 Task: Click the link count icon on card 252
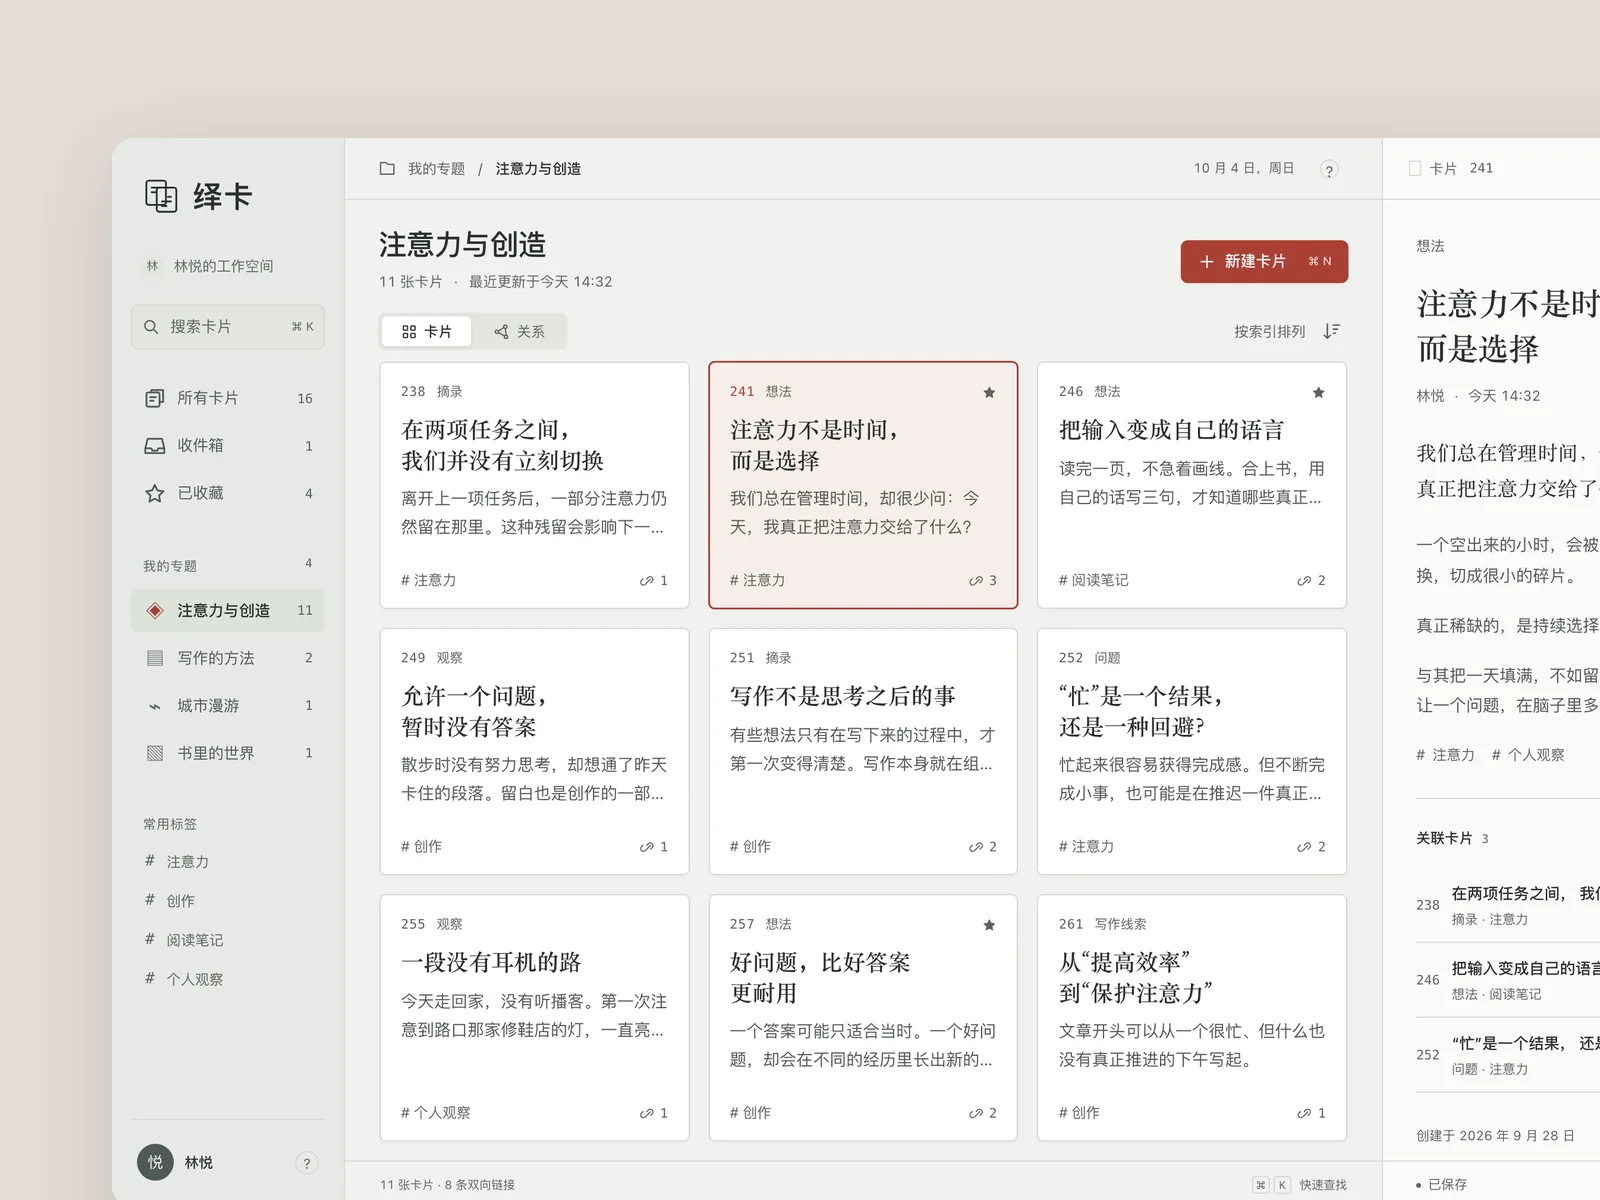click(1304, 847)
